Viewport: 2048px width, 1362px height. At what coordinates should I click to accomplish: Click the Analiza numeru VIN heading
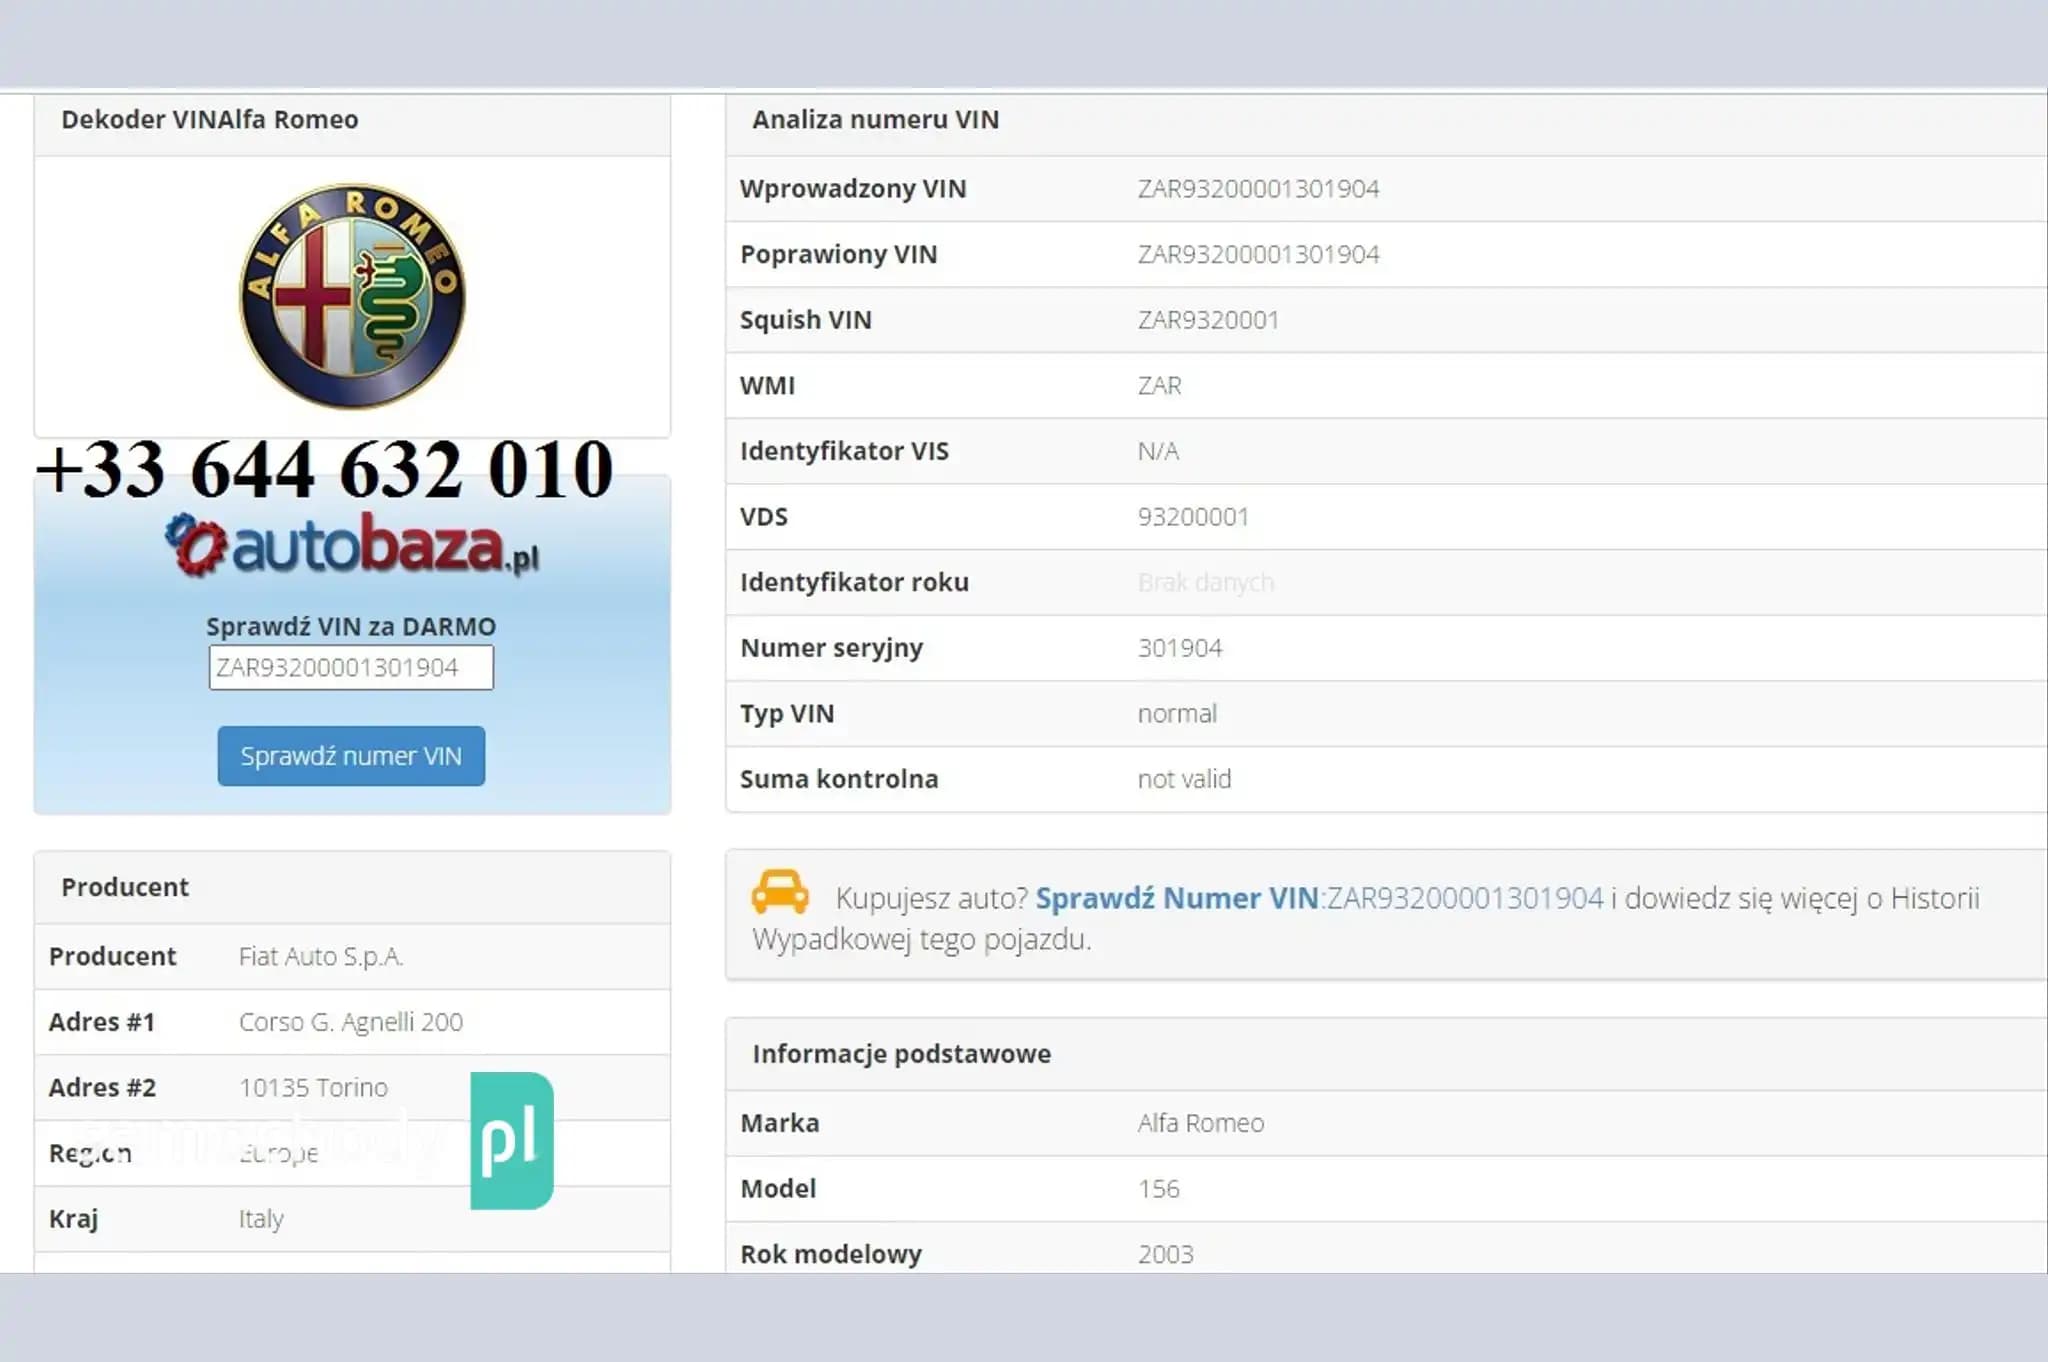tap(875, 119)
